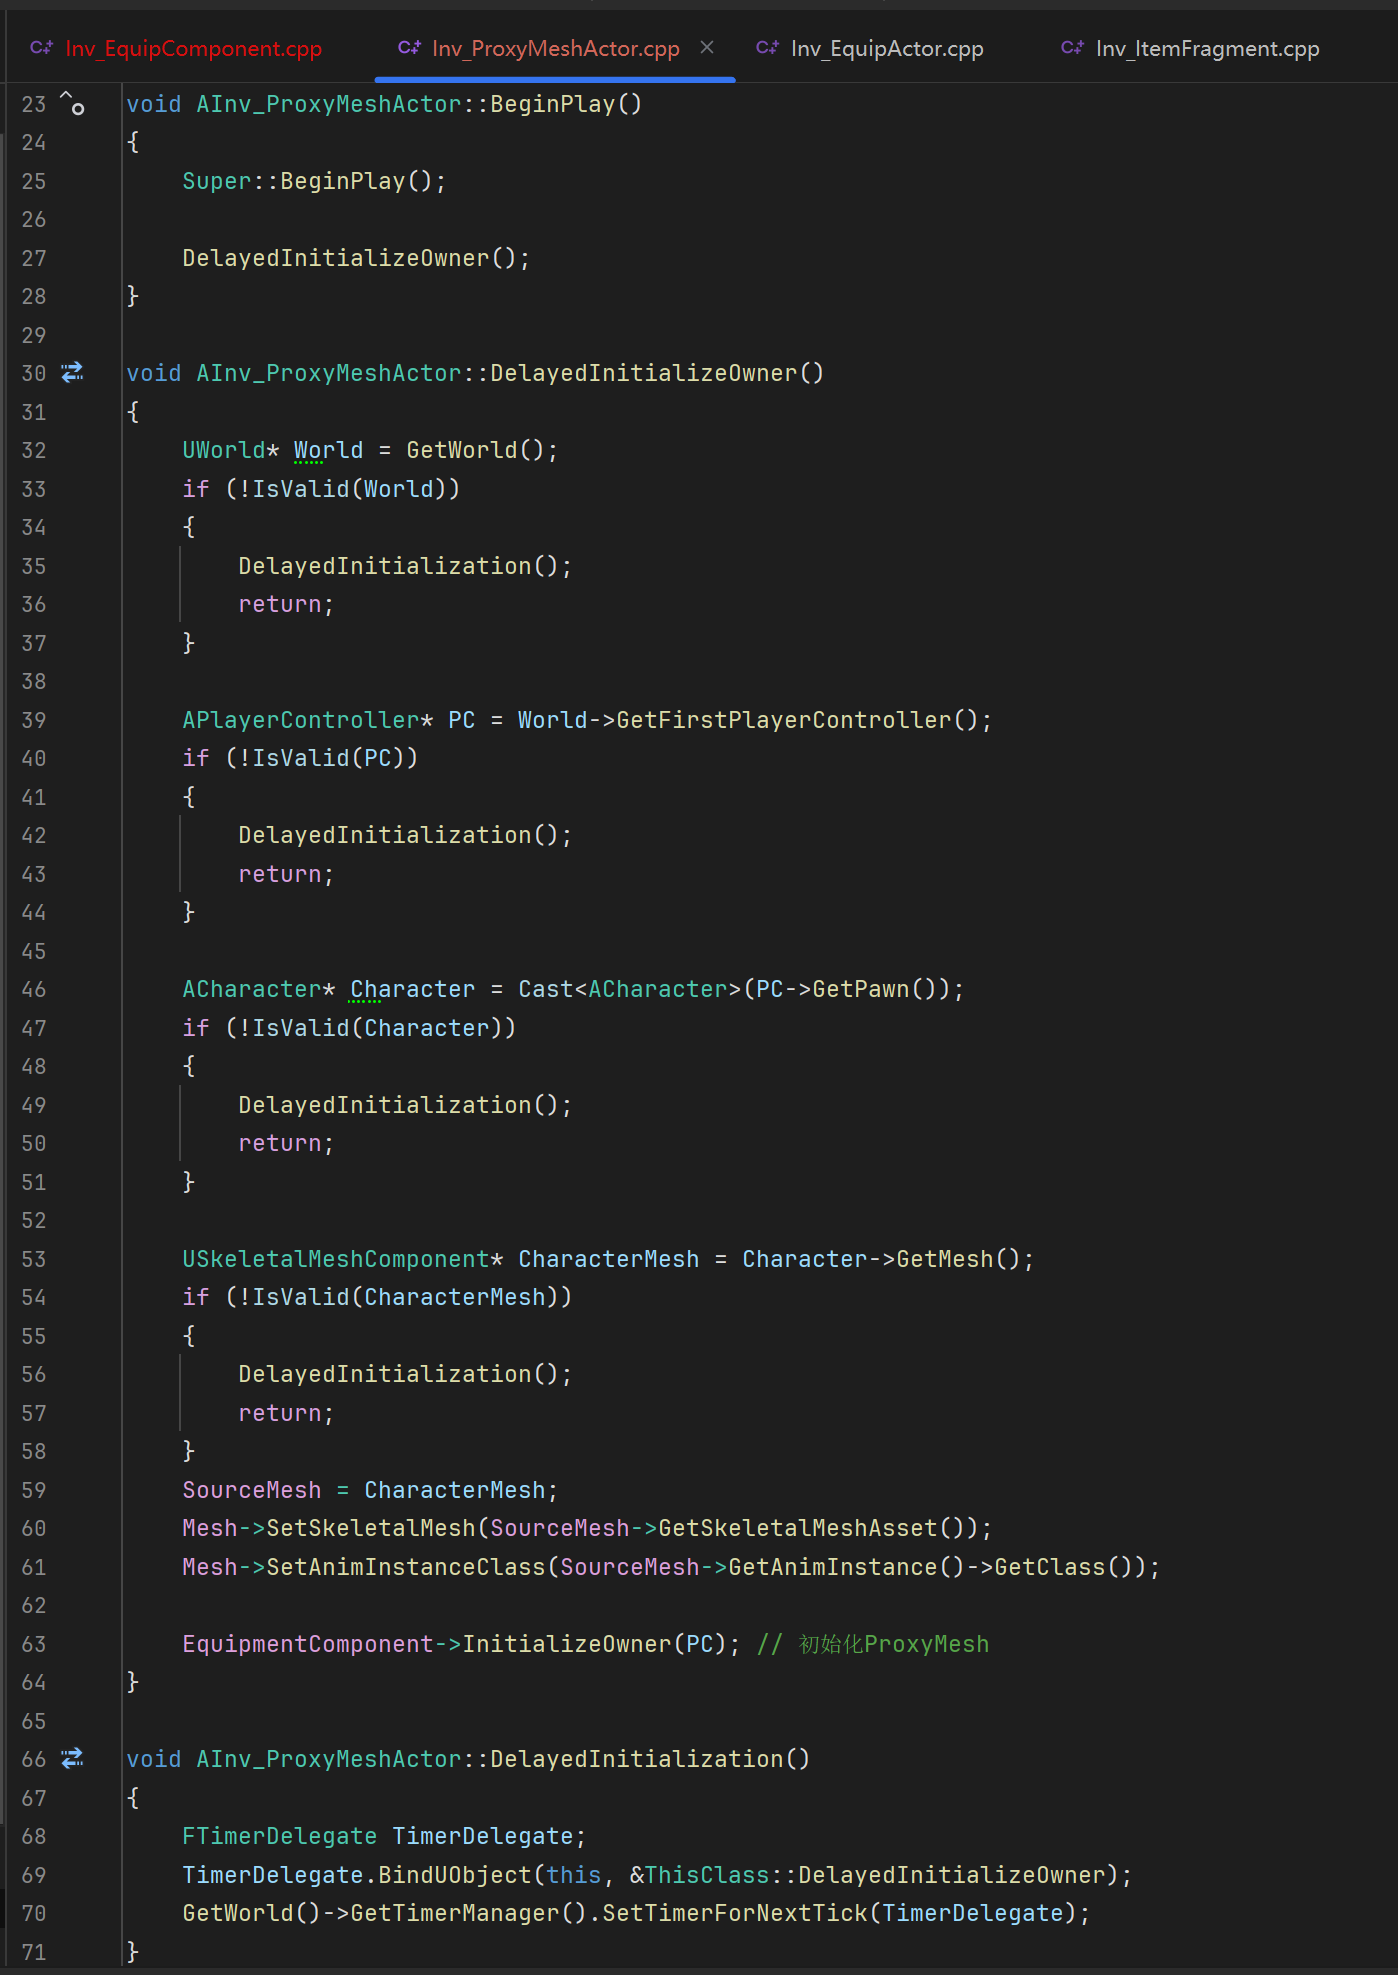Click IsValid(CharacterMesh) condition on line 54
The height and width of the screenshot is (1975, 1398).
pyautogui.click(x=405, y=1297)
